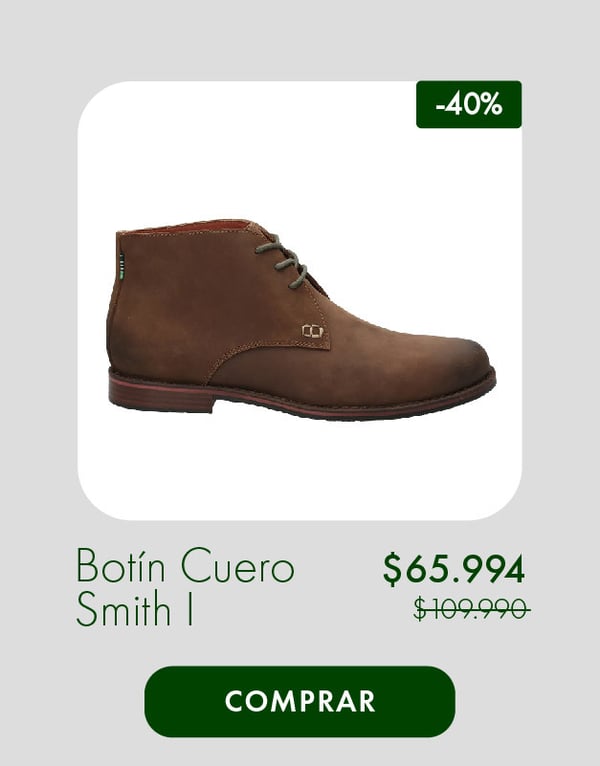Image resolution: width=600 pixels, height=766 pixels.
Task: Click the metal logo emblem on boot side
Action: (313, 331)
